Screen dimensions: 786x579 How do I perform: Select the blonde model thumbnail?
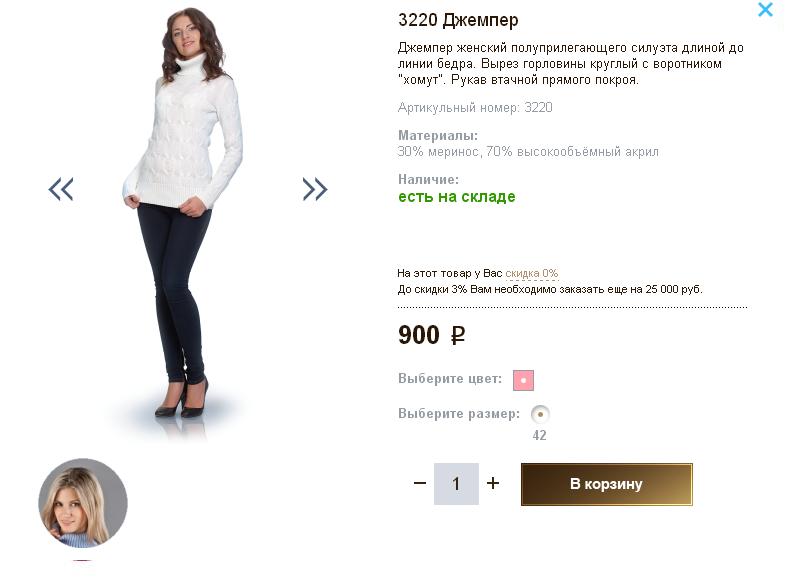[x=83, y=503]
